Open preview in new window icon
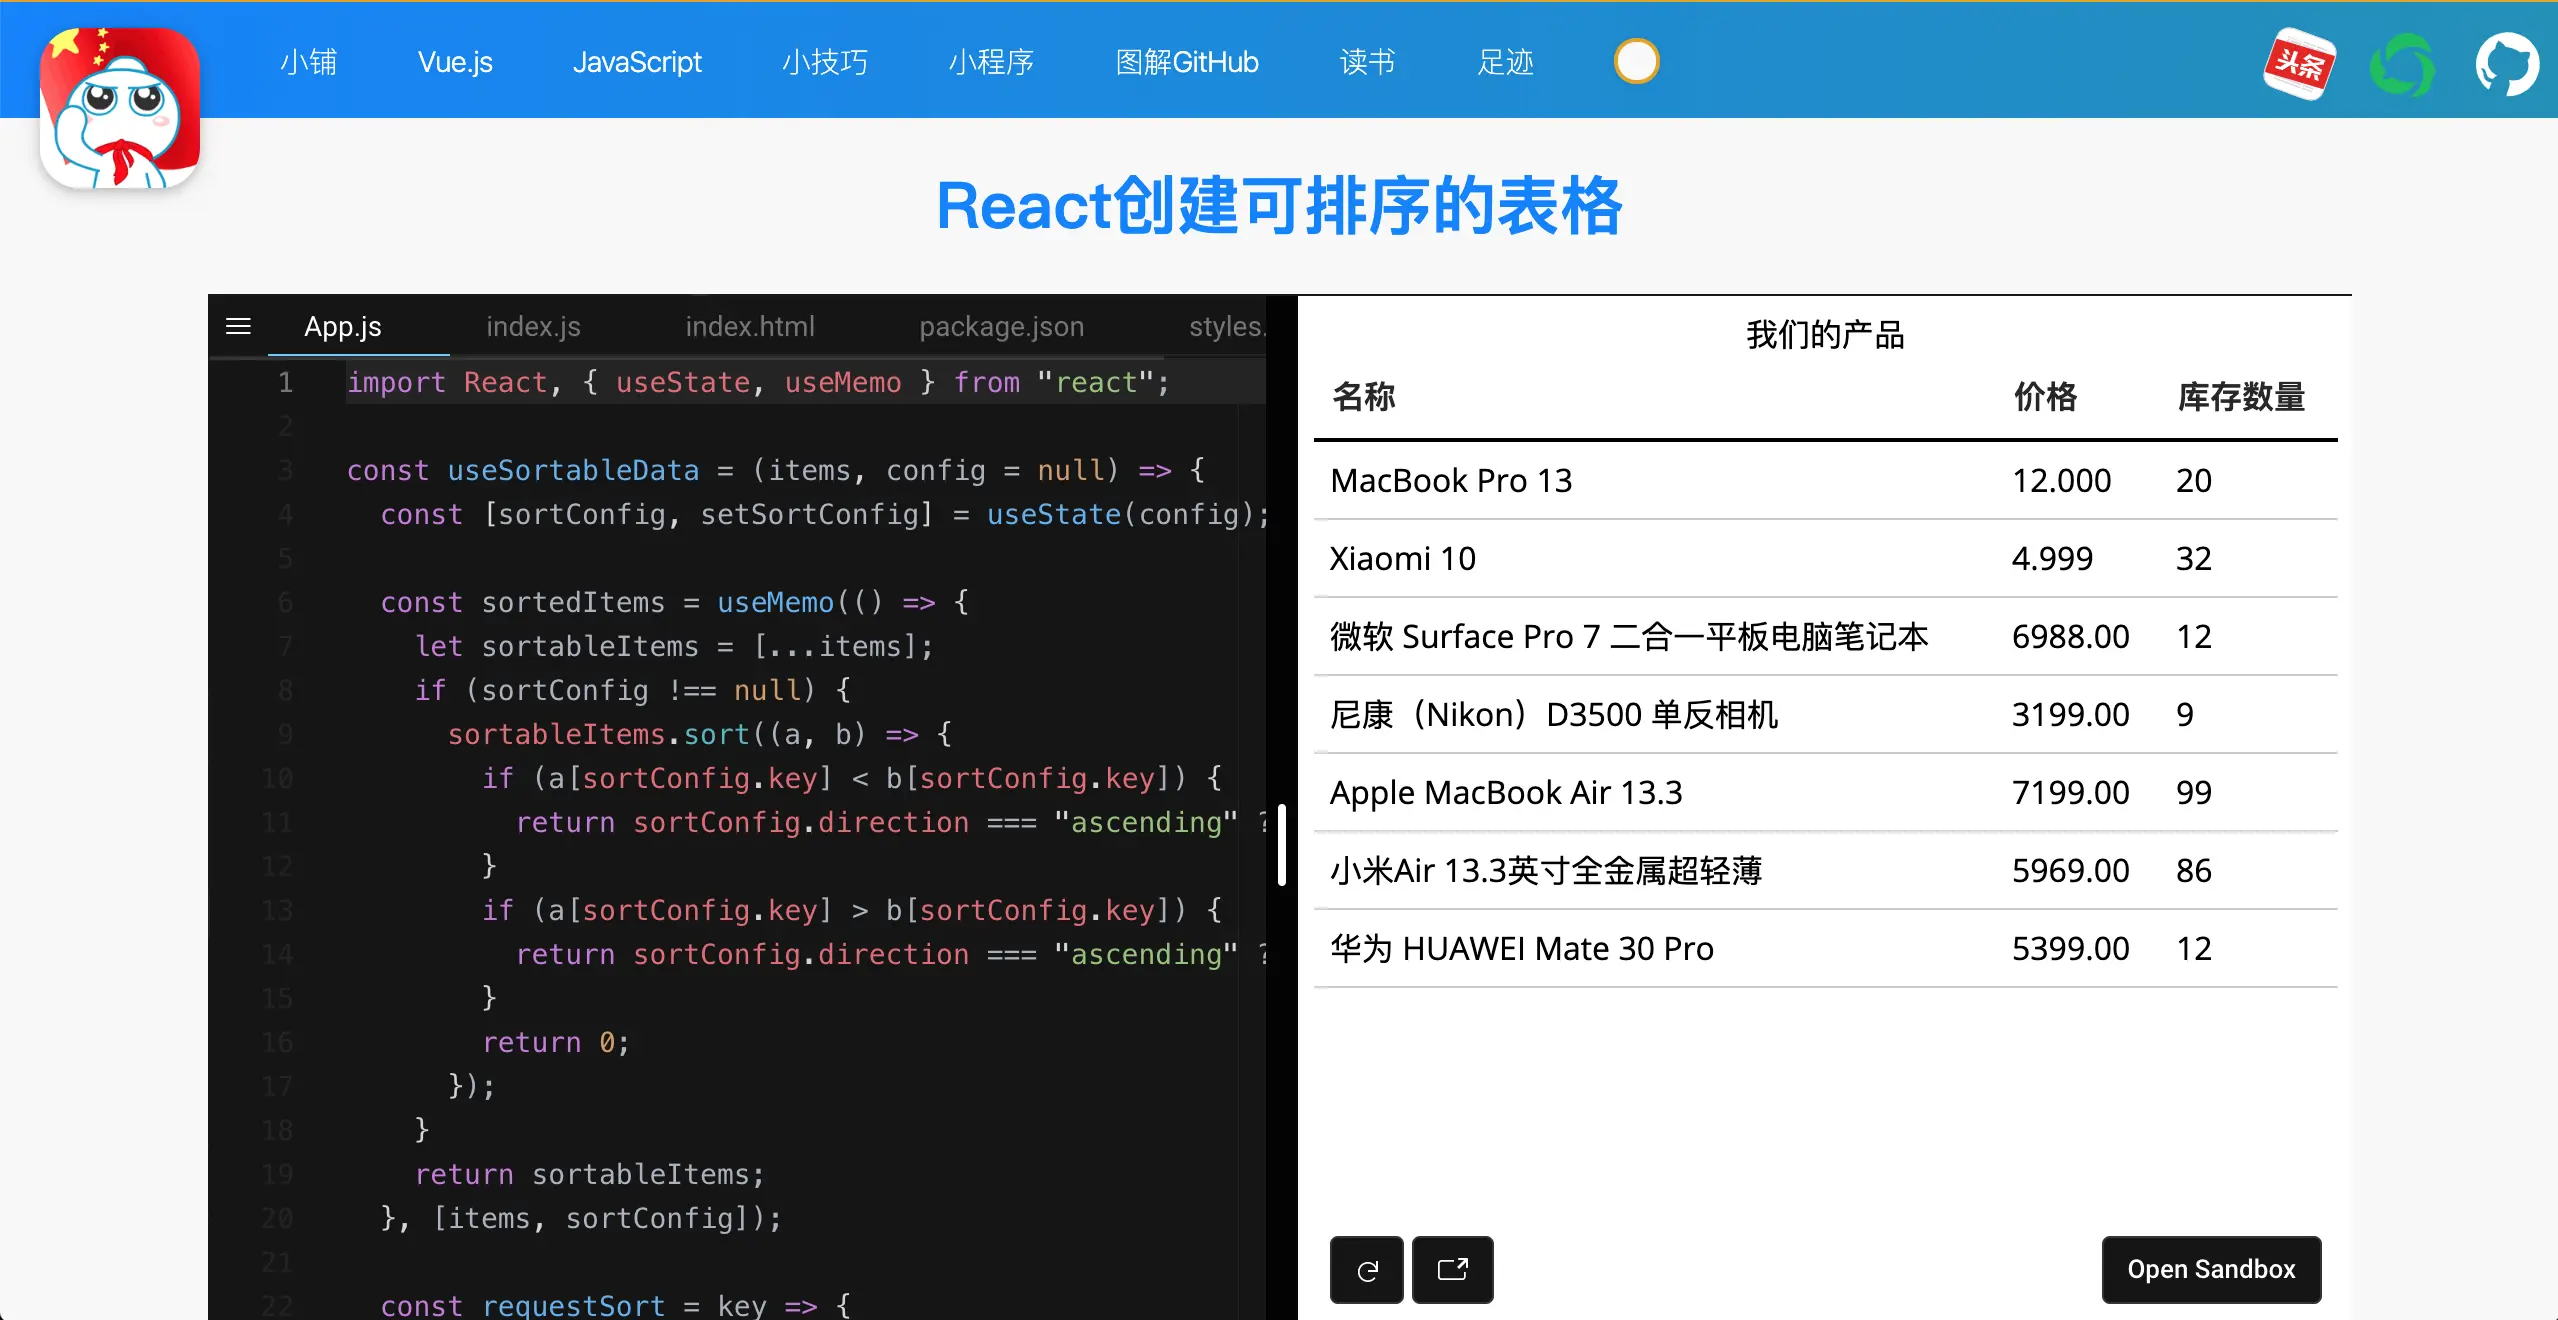This screenshot has height=1320, width=2558. [x=1452, y=1270]
